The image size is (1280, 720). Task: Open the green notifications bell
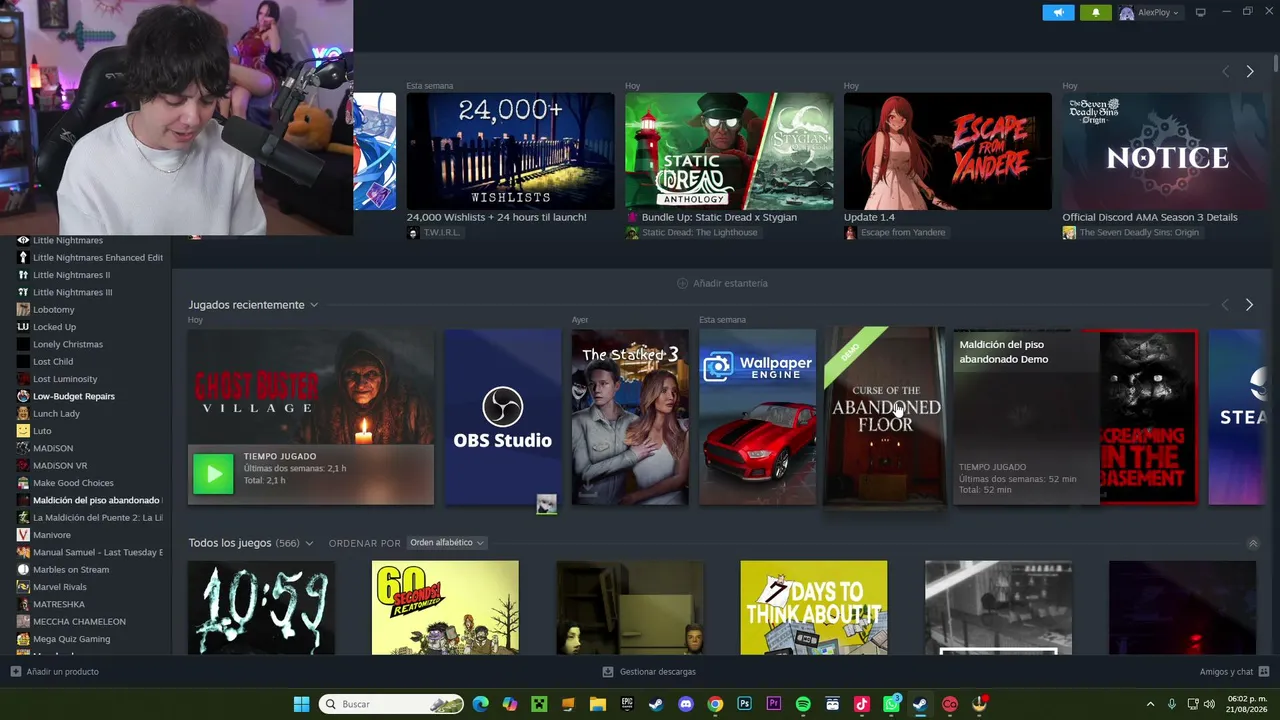1095,13
